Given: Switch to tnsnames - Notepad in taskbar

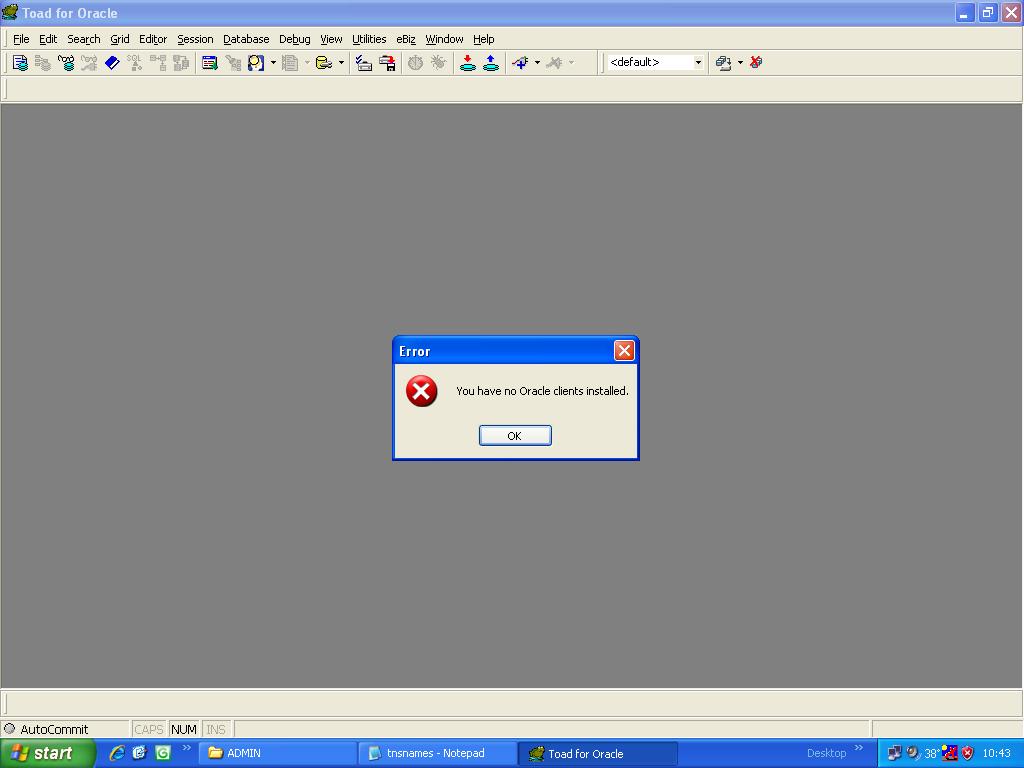Looking at the screenshot, I should (x=436, y=753).
